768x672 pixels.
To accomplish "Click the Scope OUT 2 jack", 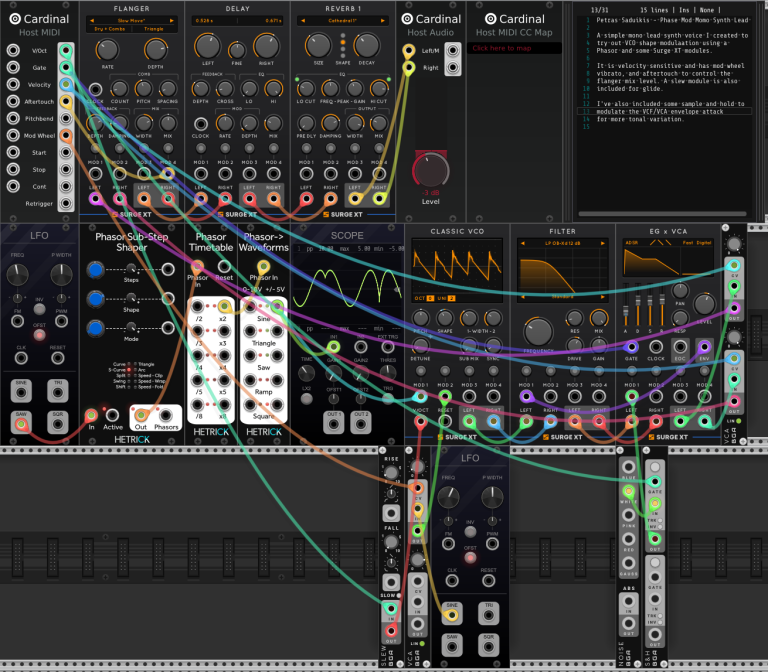I will tap(360, 423).
